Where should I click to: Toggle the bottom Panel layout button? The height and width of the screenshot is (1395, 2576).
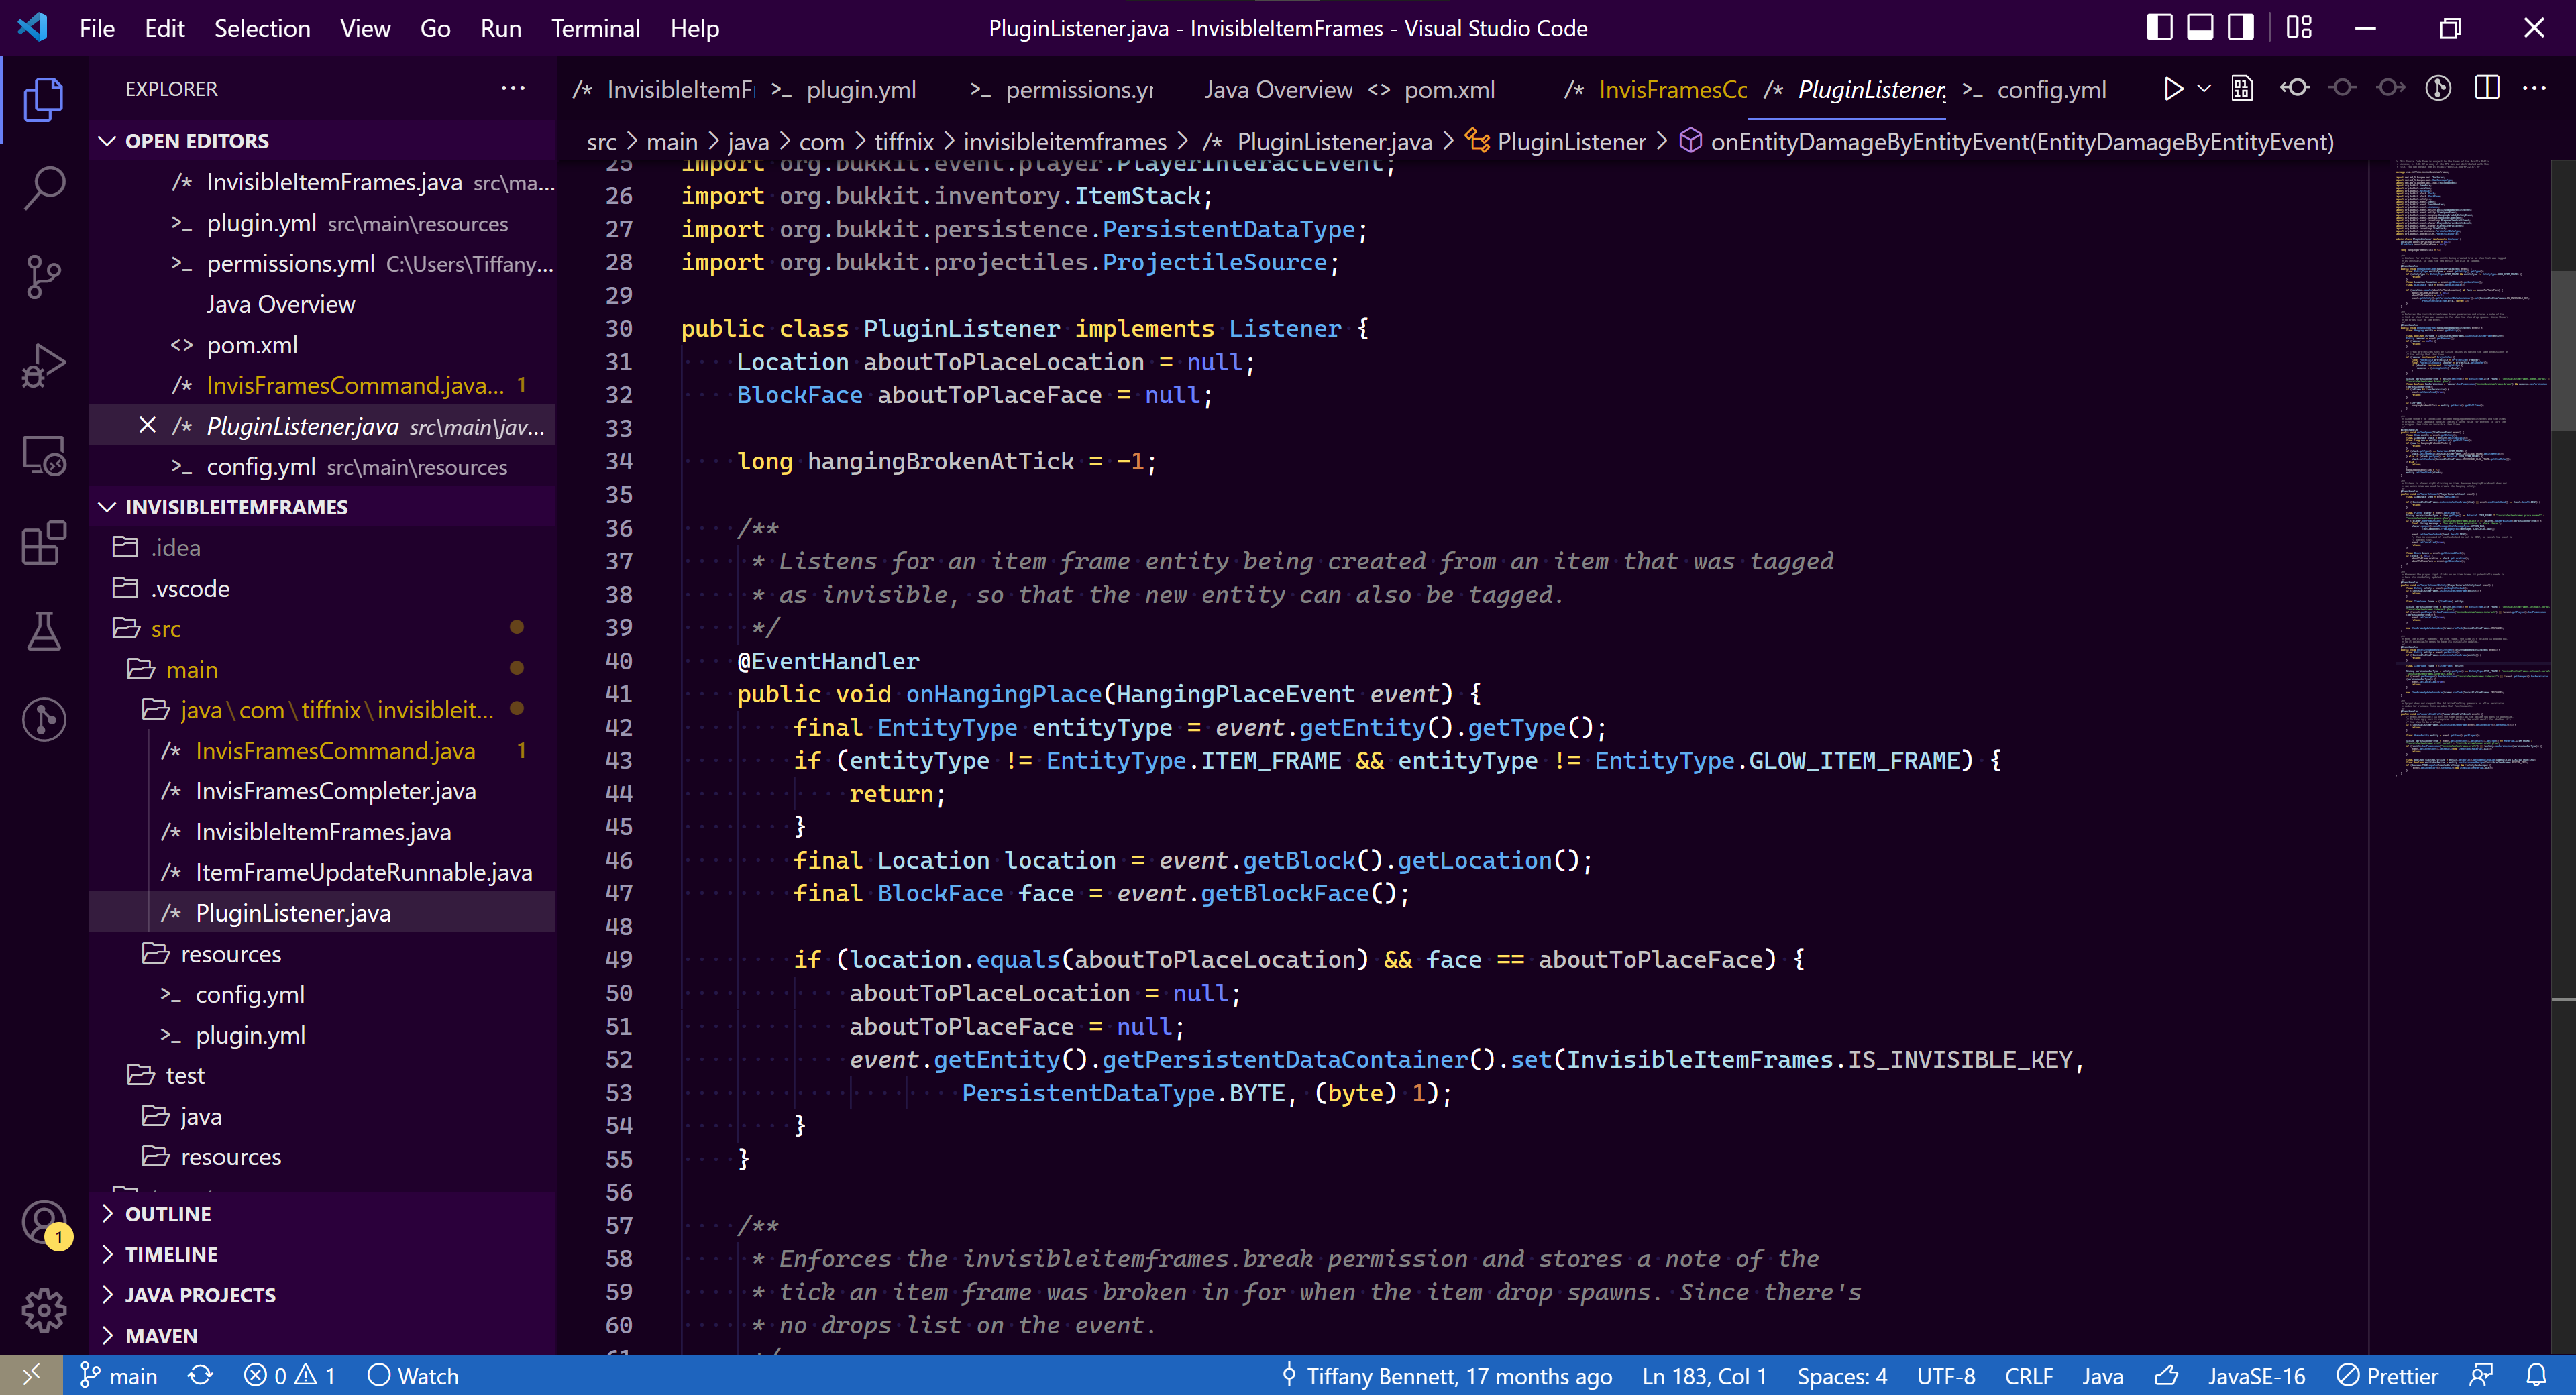tap(2200, 28)
